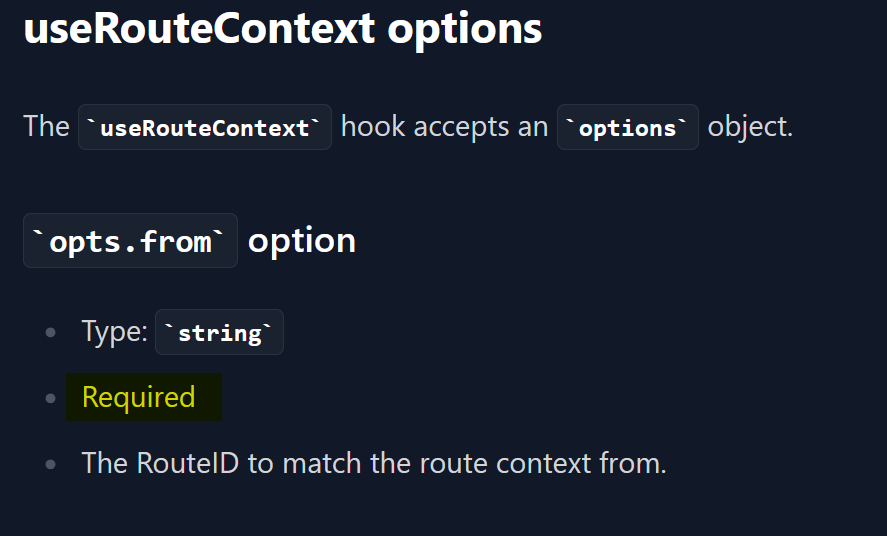Click the "hook accepts an" text

[444, 127]
